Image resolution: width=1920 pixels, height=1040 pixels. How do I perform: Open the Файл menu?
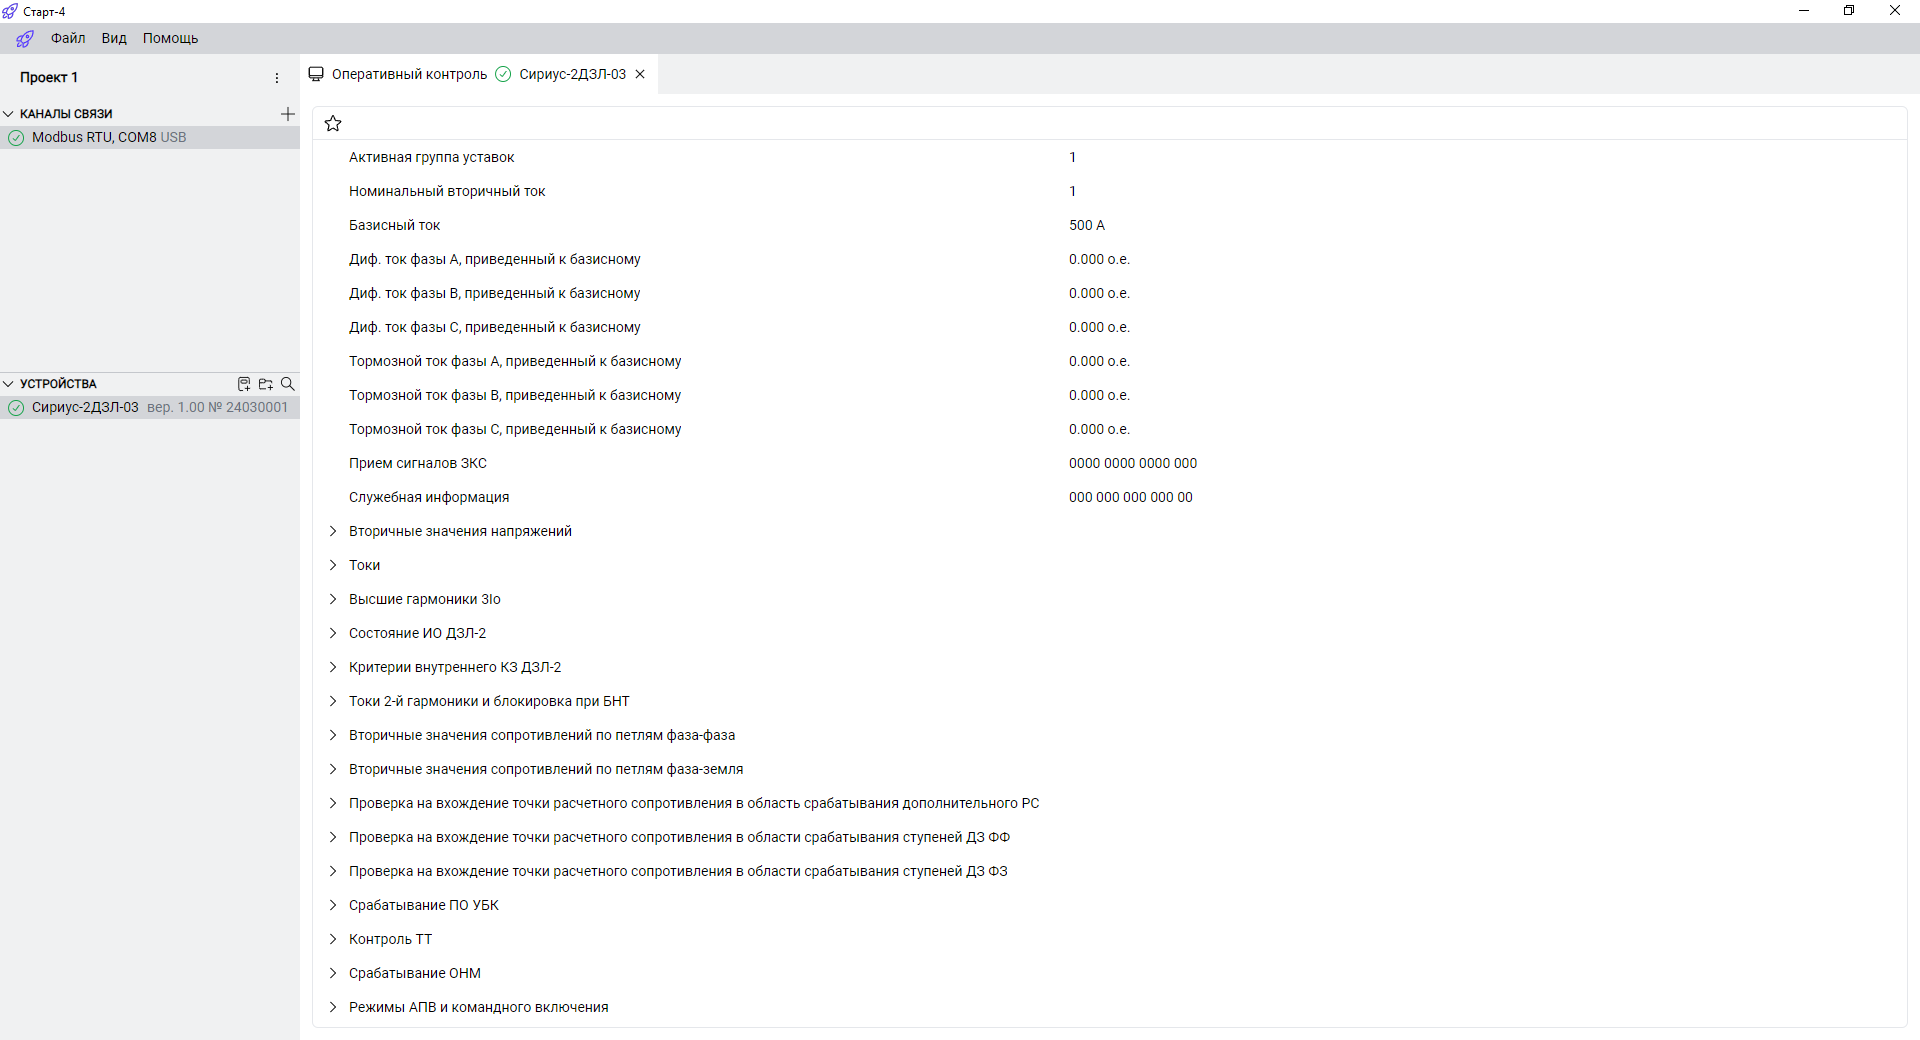coord(68,38)
